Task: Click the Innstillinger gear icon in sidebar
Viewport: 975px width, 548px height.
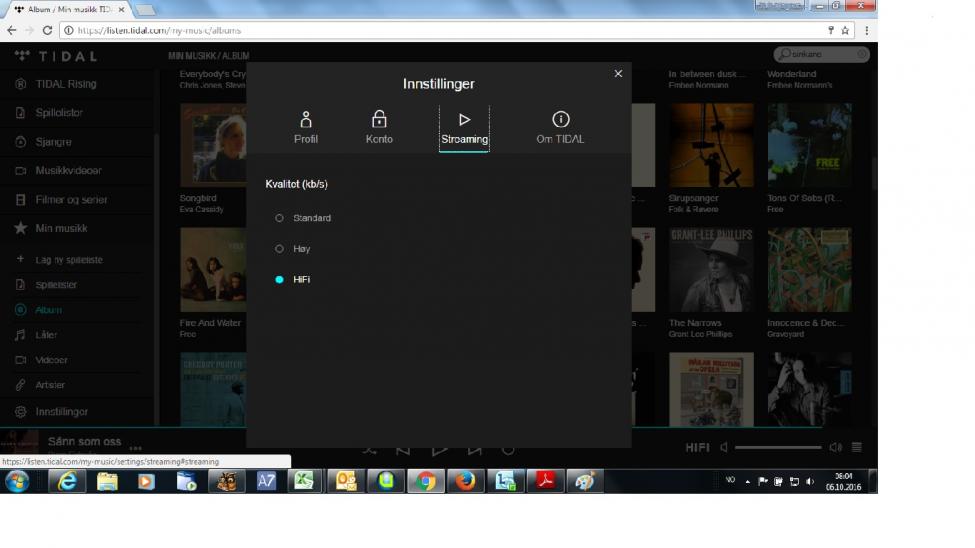Action: pyautogui.click(x=21, y=412)
